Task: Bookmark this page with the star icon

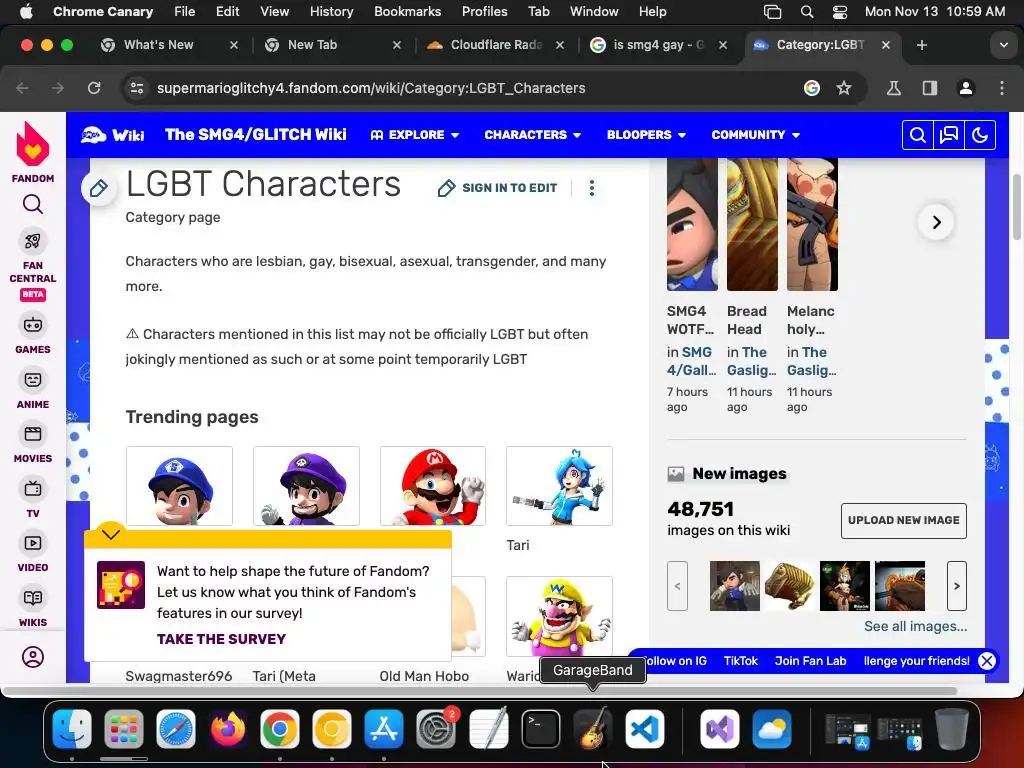Action: (x=844, y=88)
